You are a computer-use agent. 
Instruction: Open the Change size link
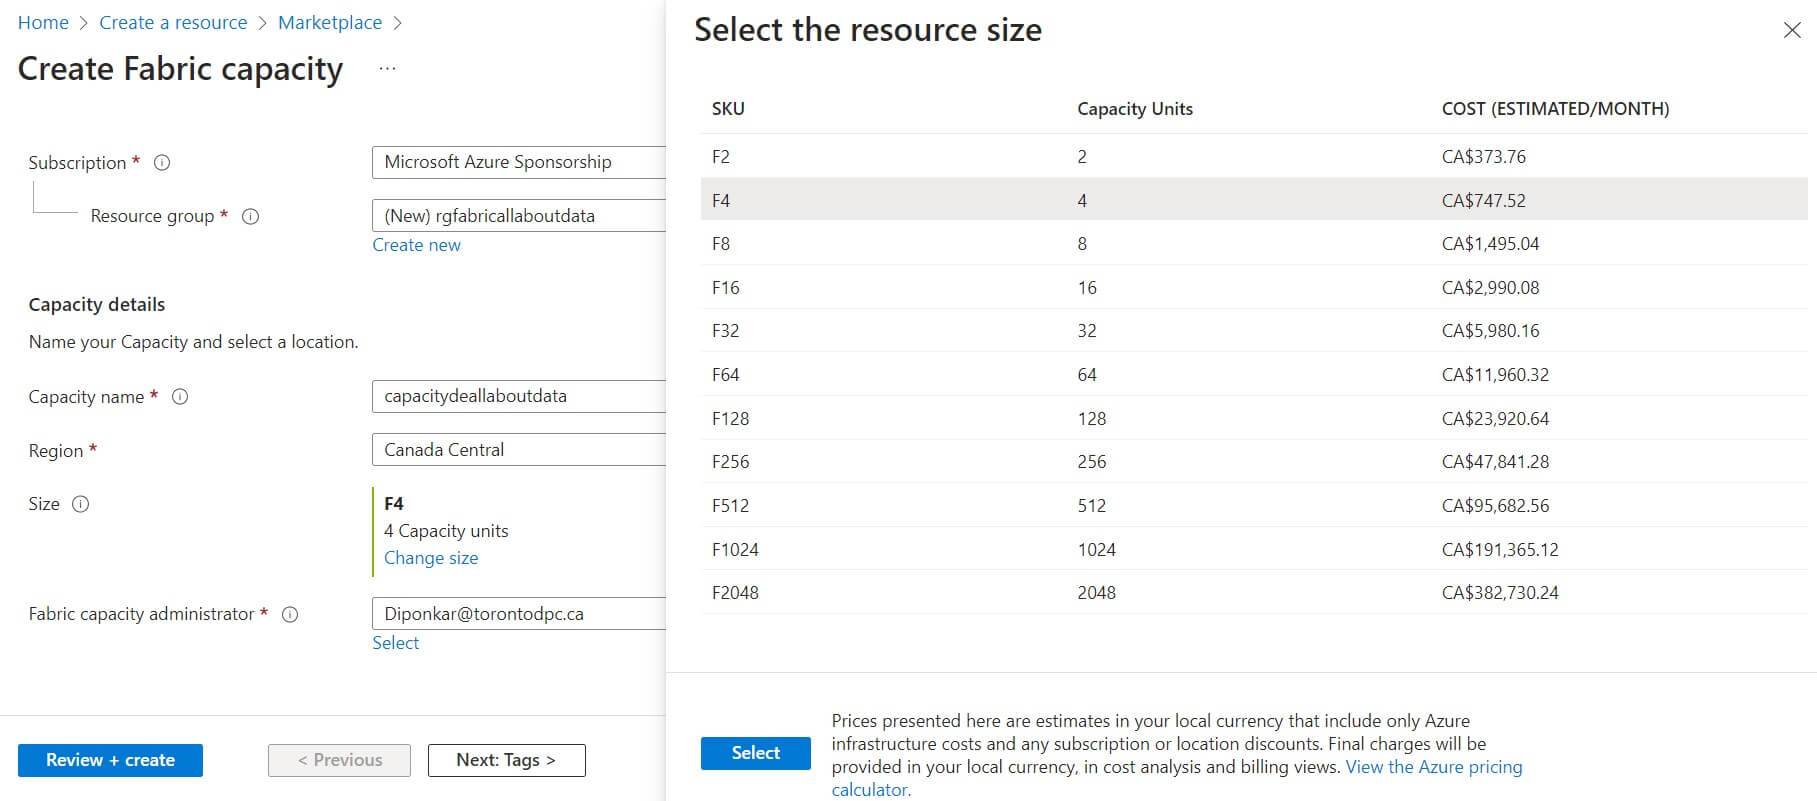click(x=431, y=558)
